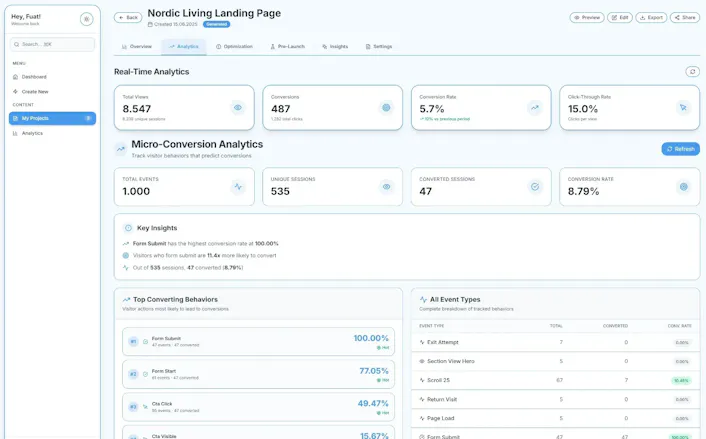Image resolution: width=706 pixels, height=439 pixels.
Task: Click the Edit button
Action: pyautogui.click(x=620, y=18)
